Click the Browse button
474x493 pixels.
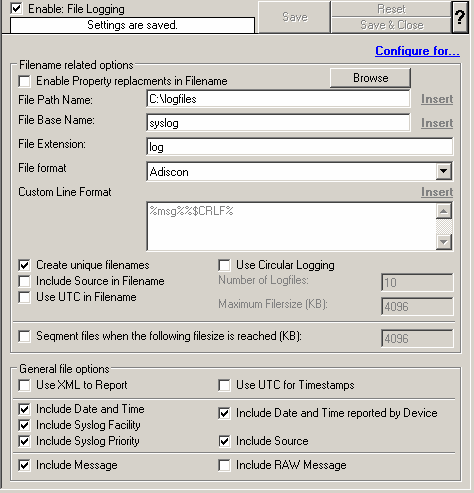(370, 78)
